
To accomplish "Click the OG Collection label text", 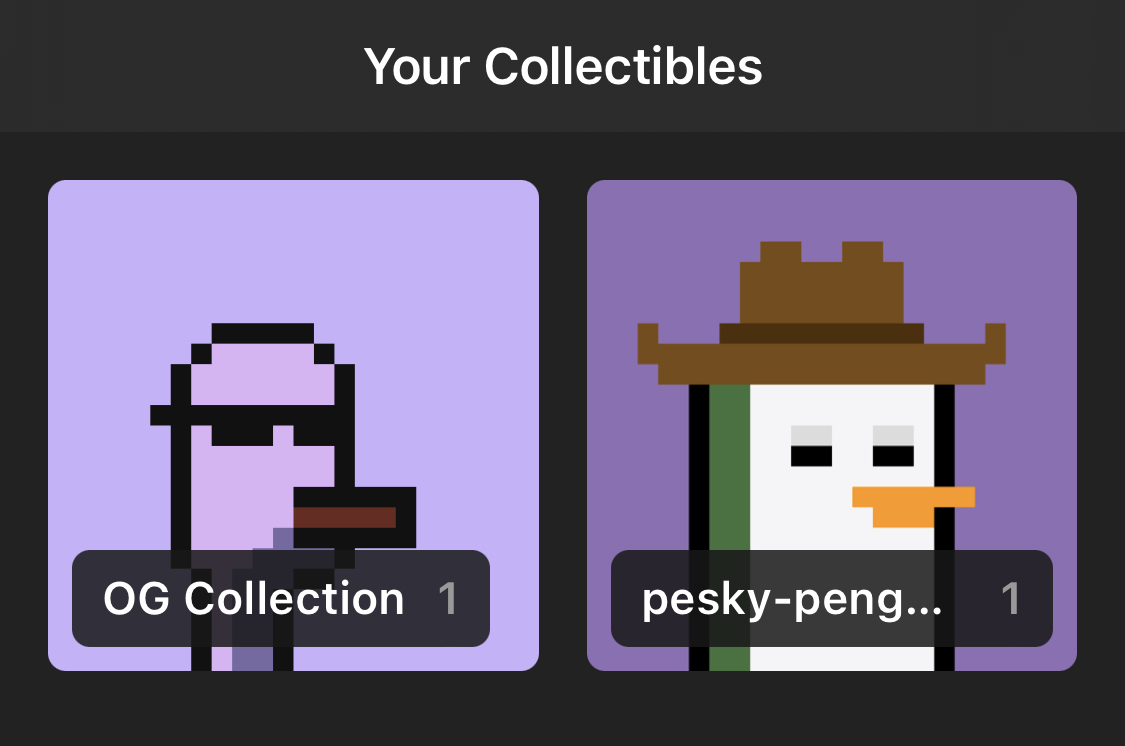I will [x=253, y=598].
